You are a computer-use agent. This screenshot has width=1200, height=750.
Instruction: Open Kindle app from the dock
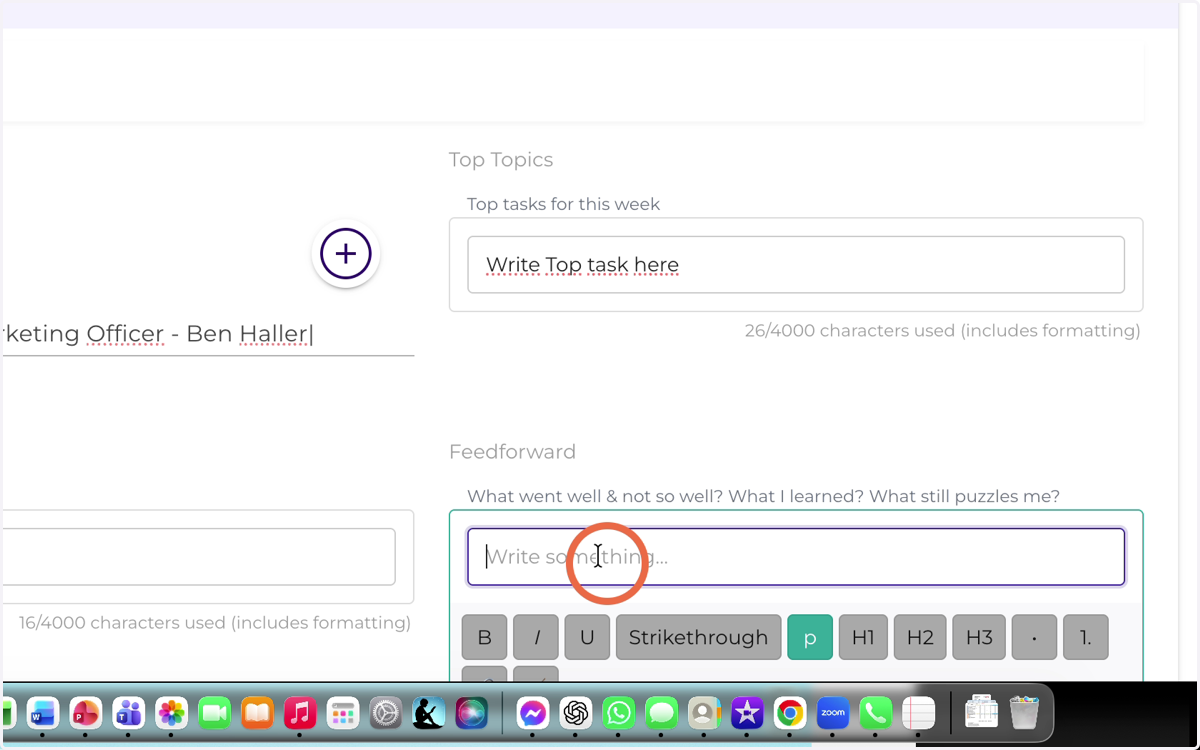click(429, 713)
